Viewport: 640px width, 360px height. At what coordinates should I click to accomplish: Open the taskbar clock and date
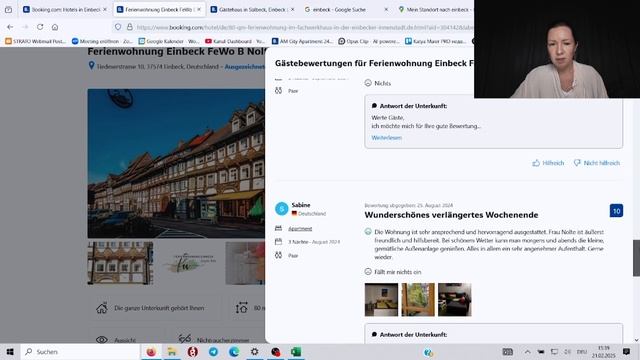(604, 352)
